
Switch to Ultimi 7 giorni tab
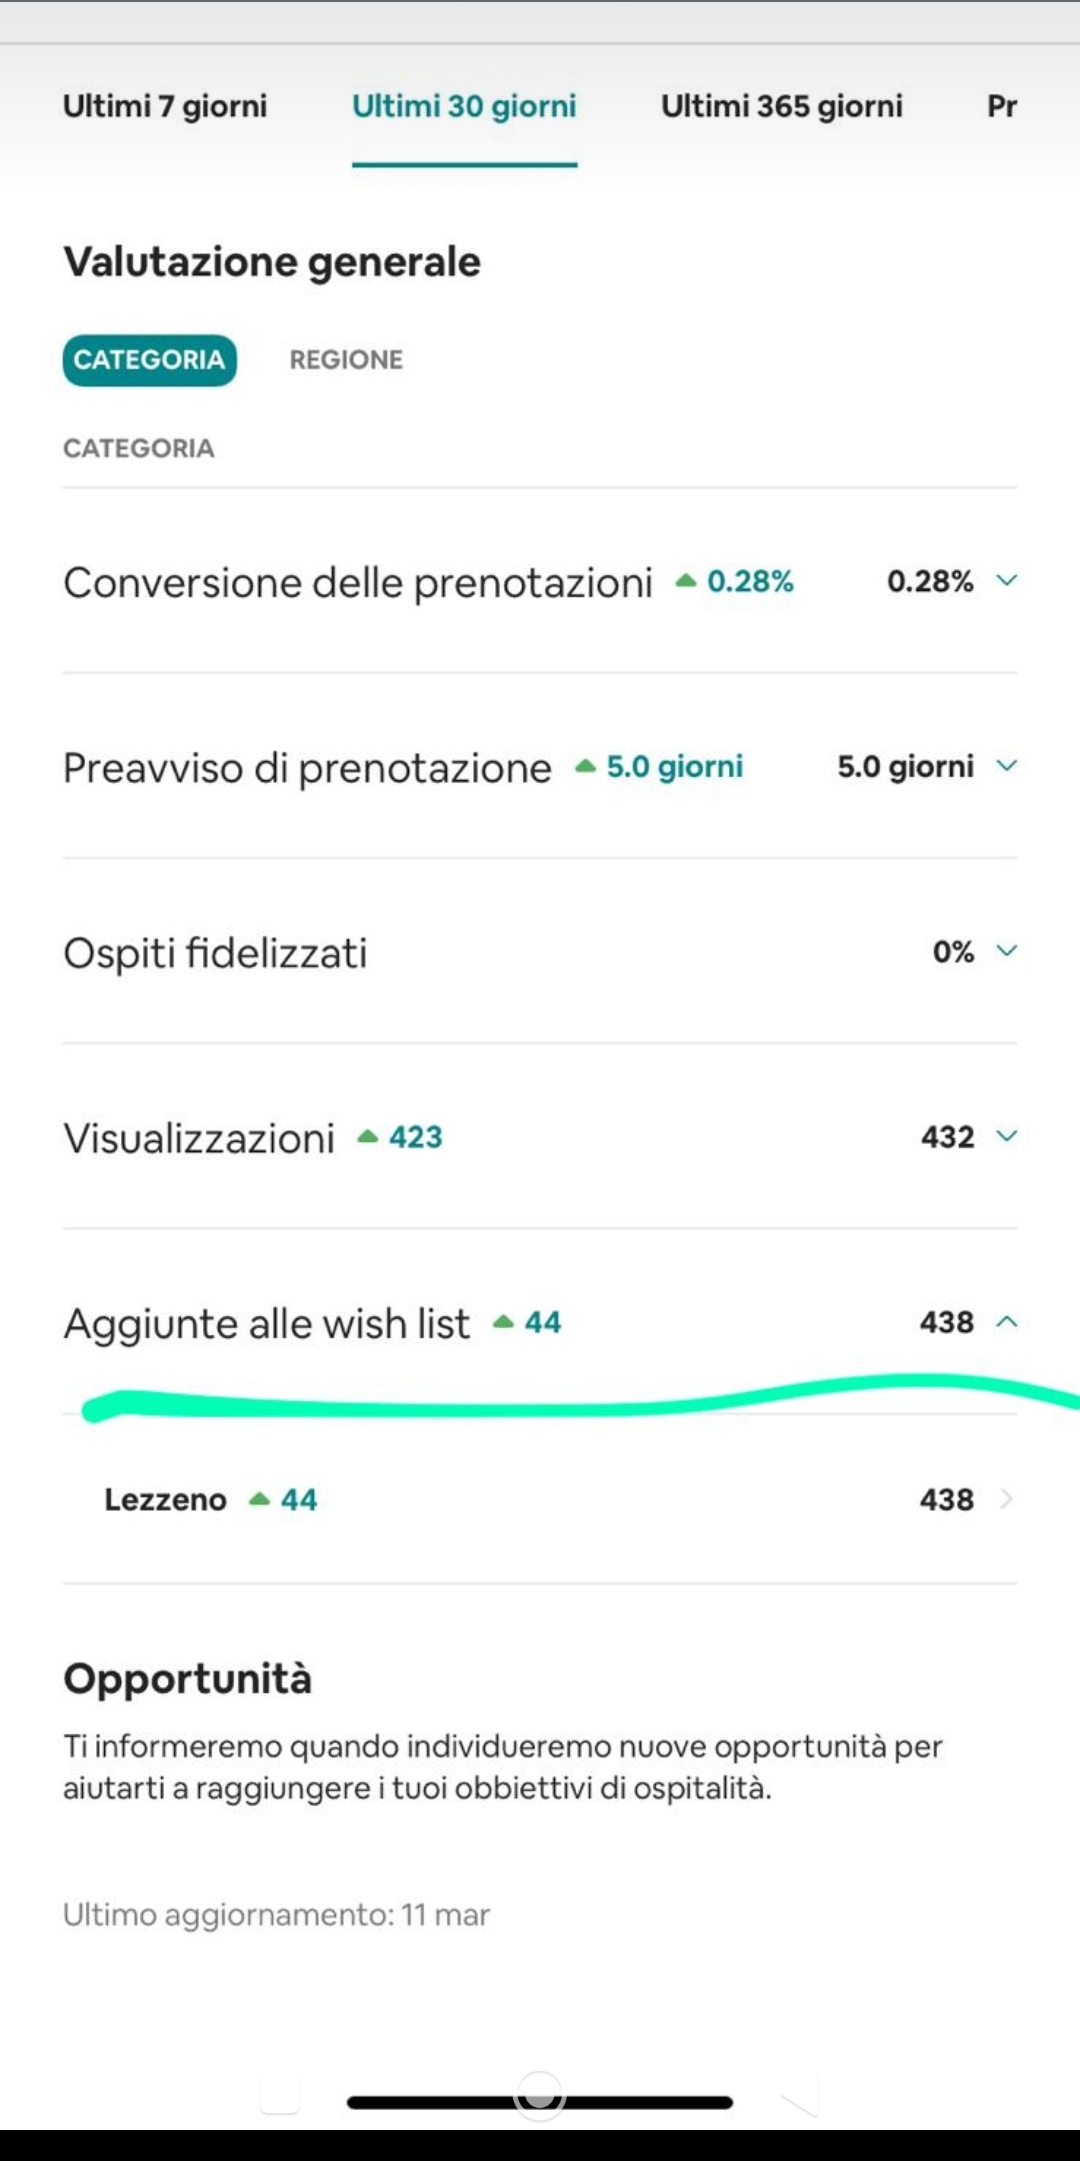165,106
